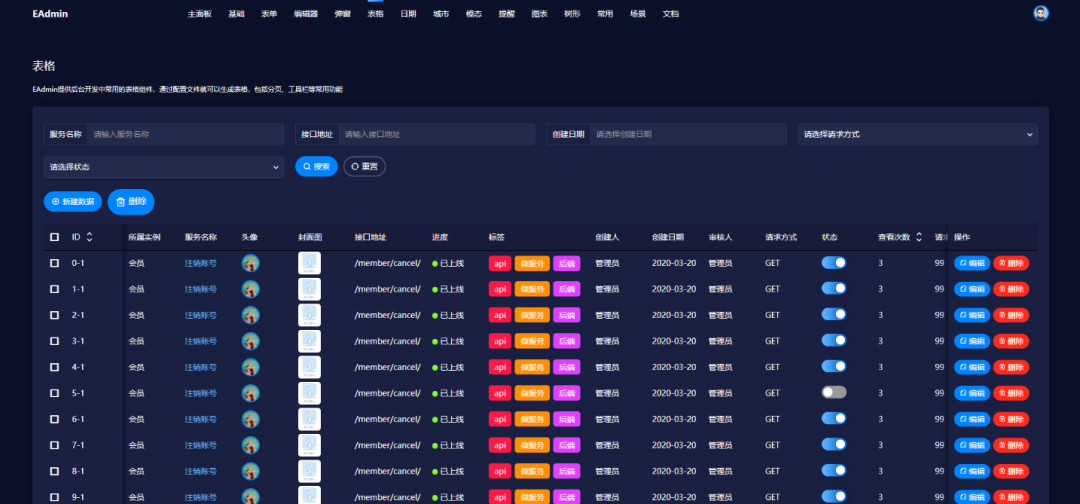Click the EAdmin logo
The height and width of the screenshot is (504, 1080).
[x=50, y=14]
